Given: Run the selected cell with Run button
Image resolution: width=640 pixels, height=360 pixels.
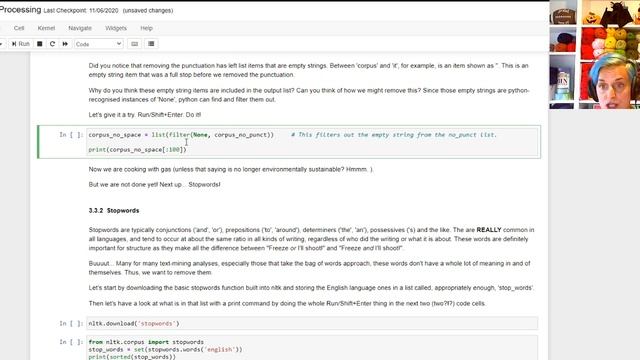Looking at the screenshot, I should (20, 44).
